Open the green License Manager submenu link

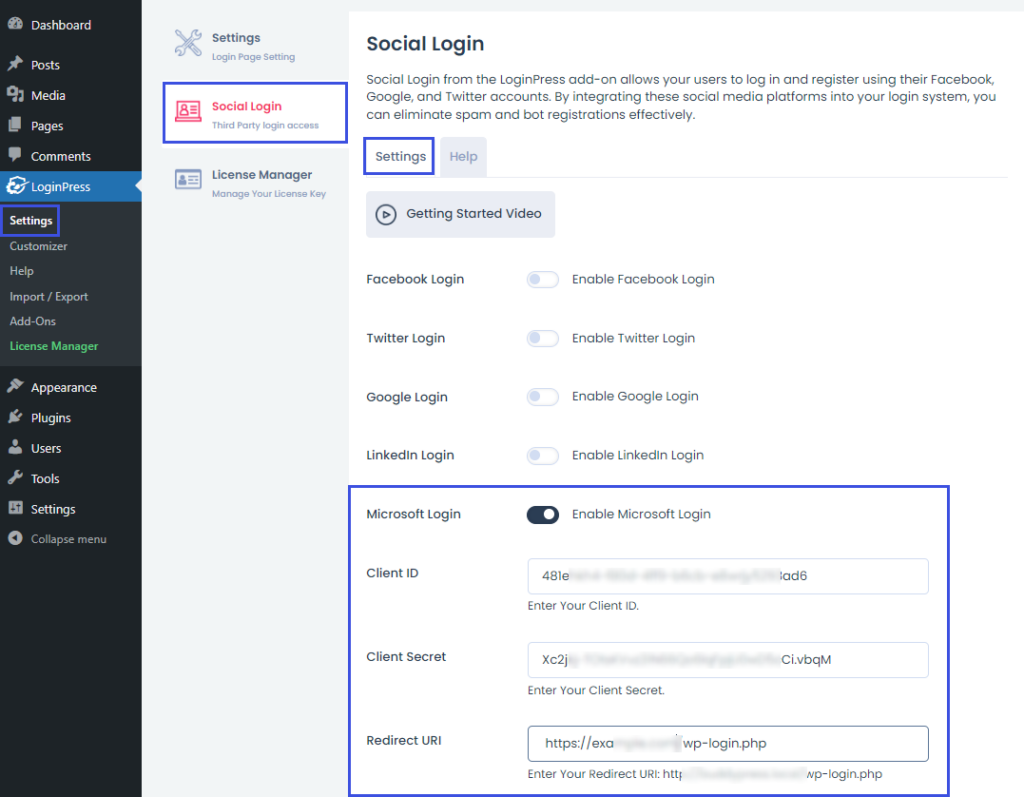tap(54, 346)
